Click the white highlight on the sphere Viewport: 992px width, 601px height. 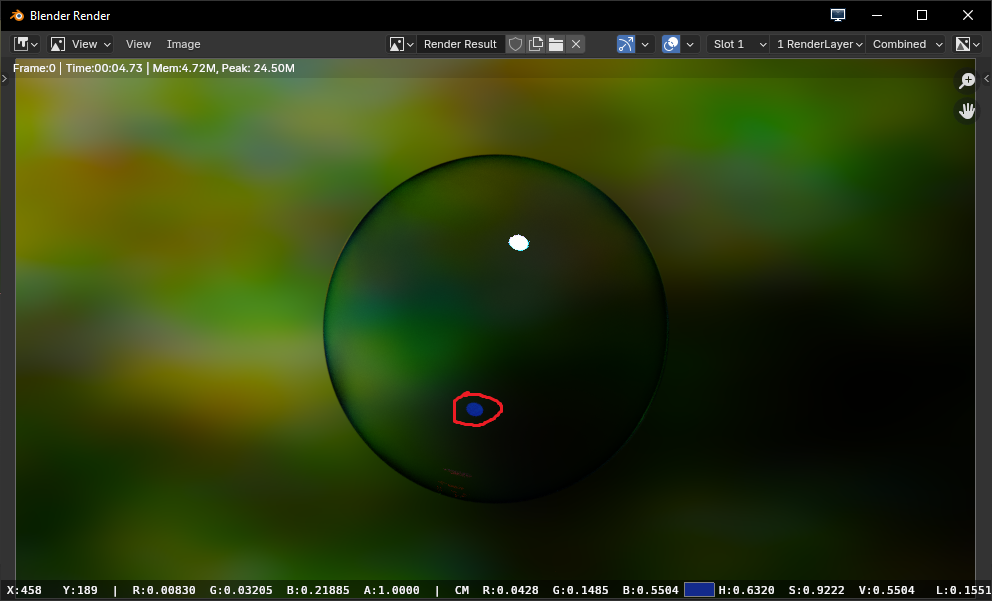click(518, 242)
